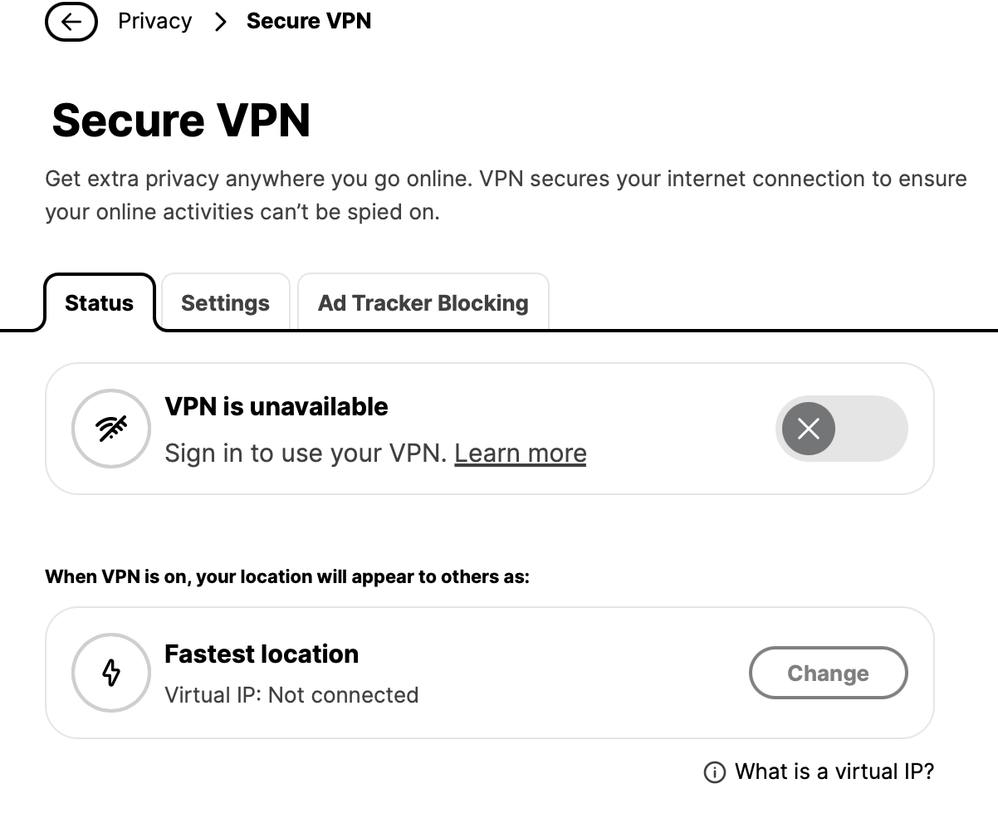Open the Ad Tracker Blocking tab
The height and width of the screenshot is (829, 998).
click(422, 302)
